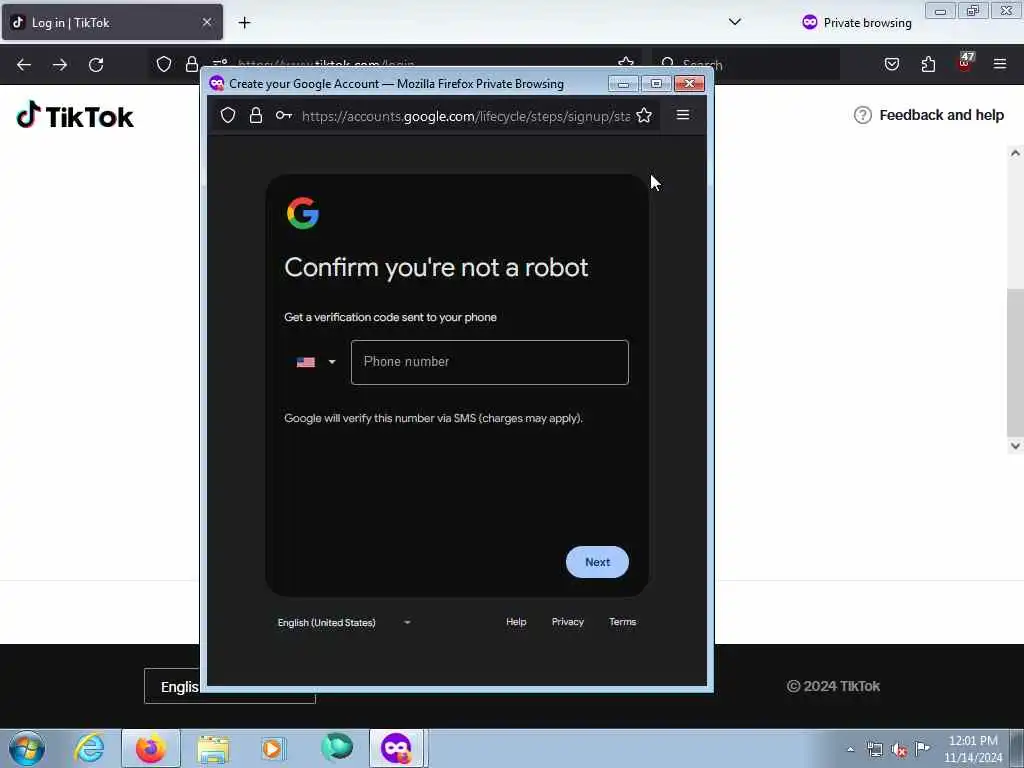Open the media player taskbar icon
The width and height of the screenshot is (1024, 768).
click(273, 748)
